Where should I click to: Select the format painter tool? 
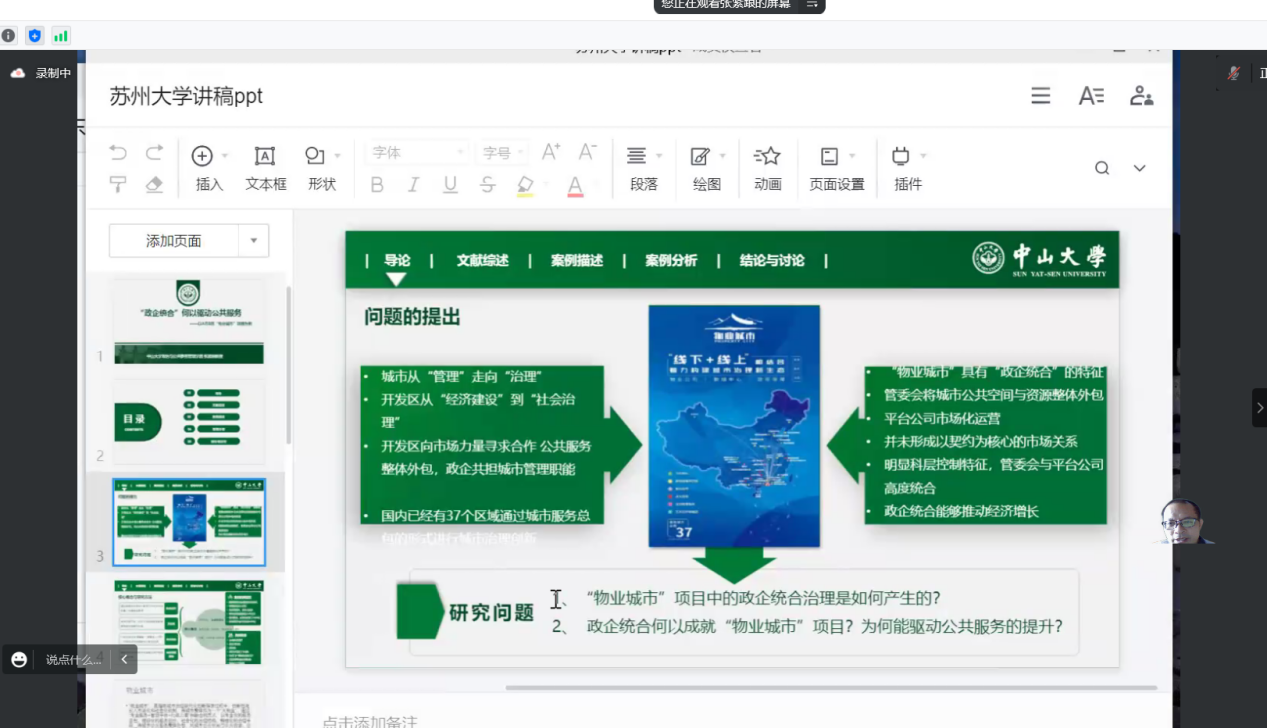(118, 184)
